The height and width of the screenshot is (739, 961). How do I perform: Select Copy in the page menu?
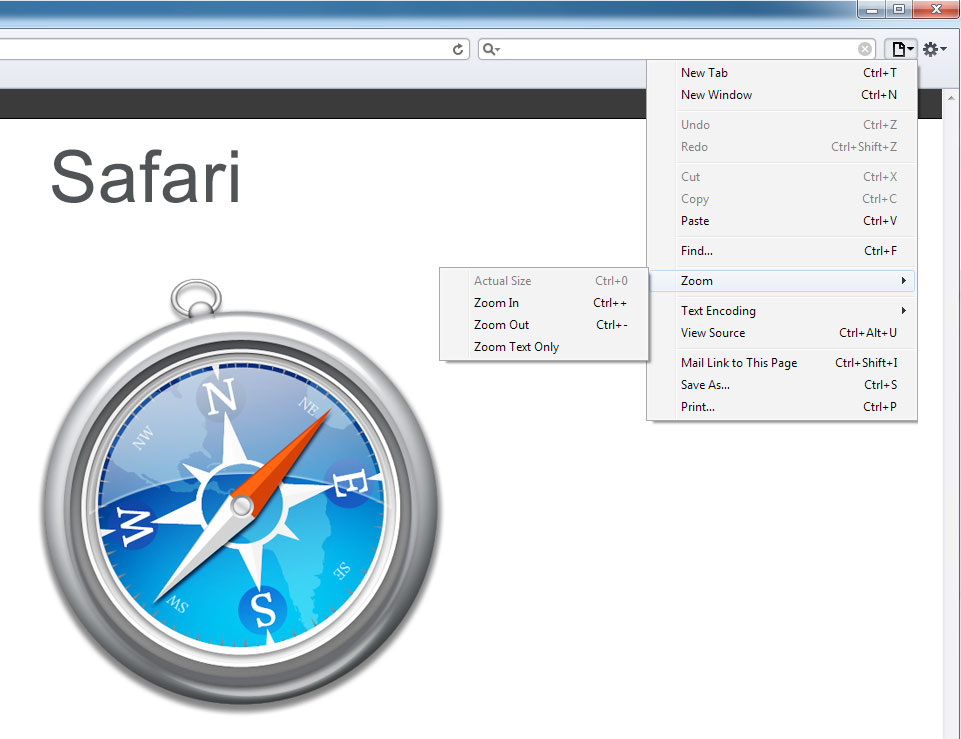tap(782, 199)
